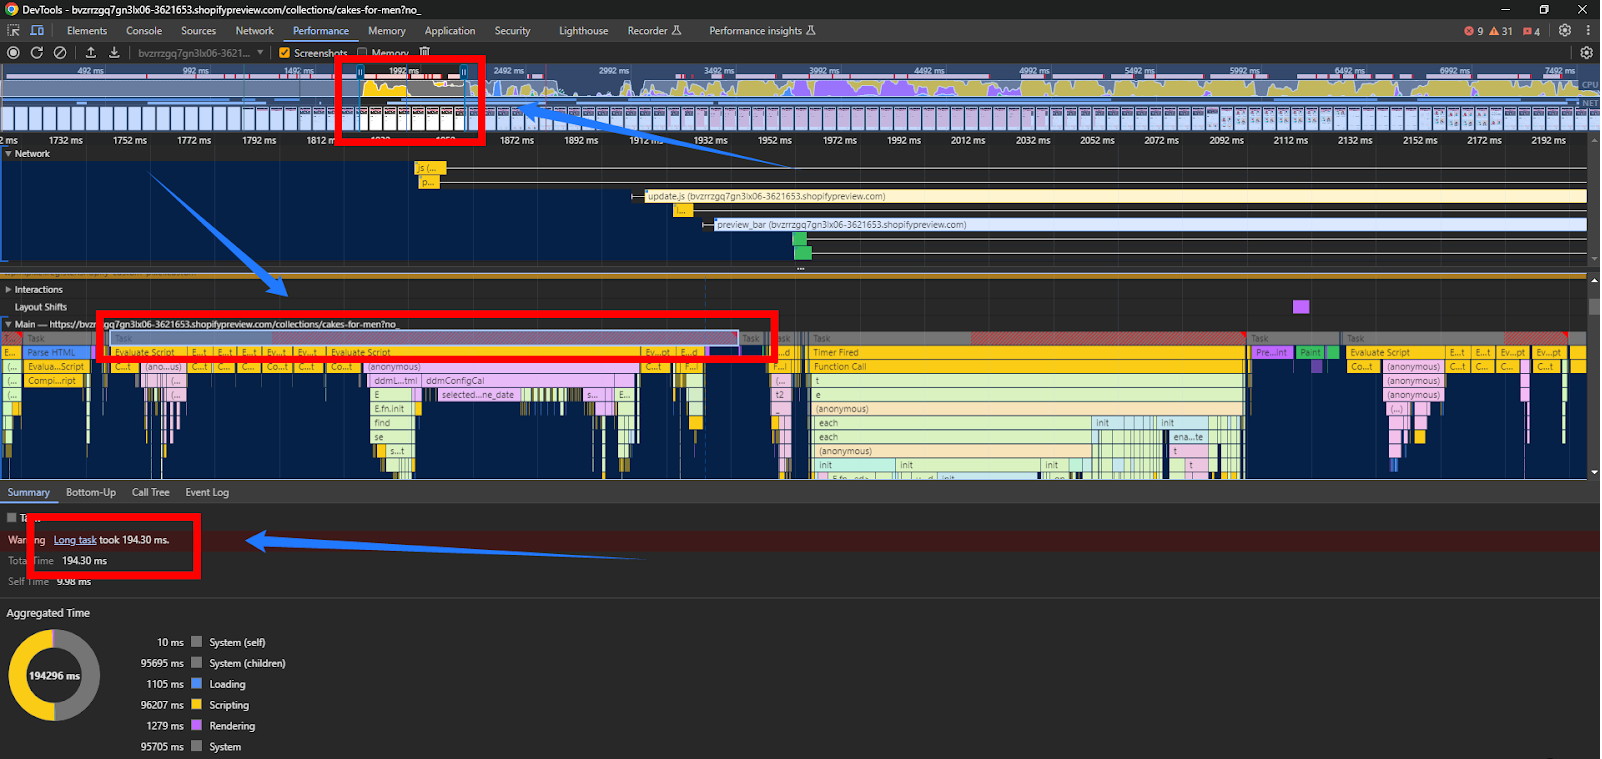Image resolution: width=1602 pixels, height=759 pixels.
Task: Select the inspect element picker icon
Action: 13,31
